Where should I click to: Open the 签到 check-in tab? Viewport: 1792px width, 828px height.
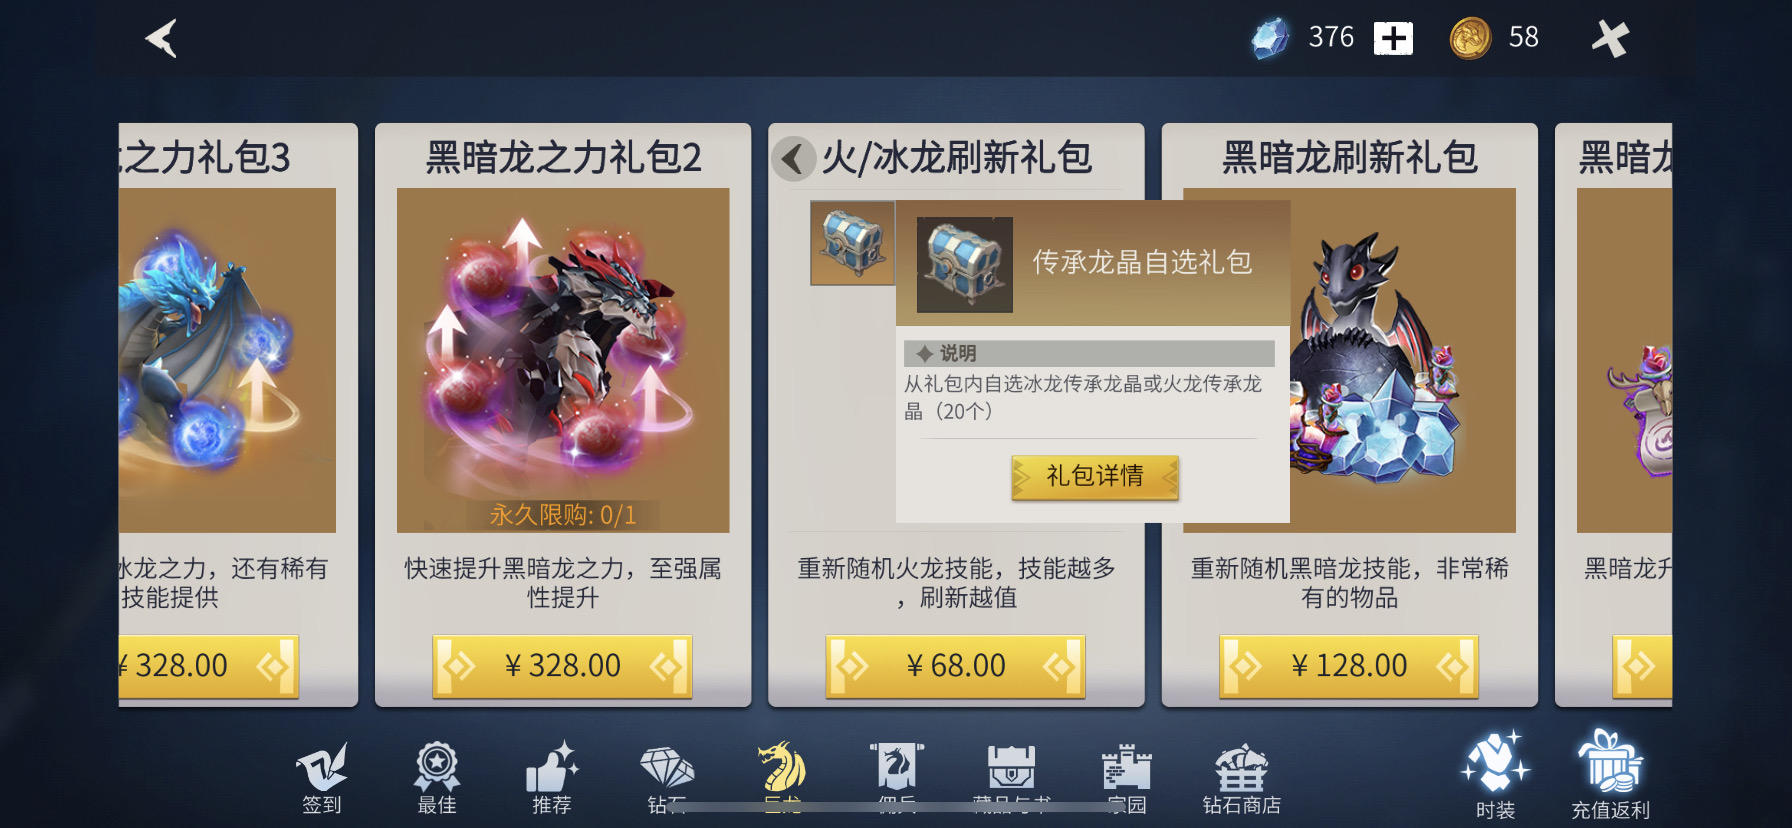(x=322, y=779)
